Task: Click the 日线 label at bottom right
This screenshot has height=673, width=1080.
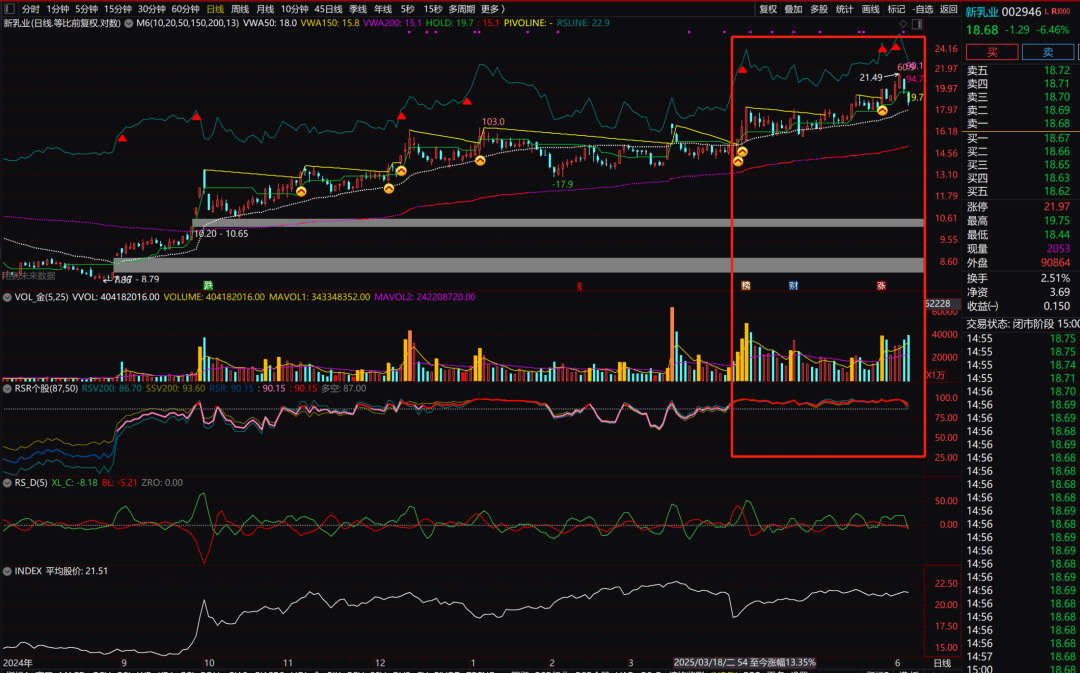Action: 942,663
